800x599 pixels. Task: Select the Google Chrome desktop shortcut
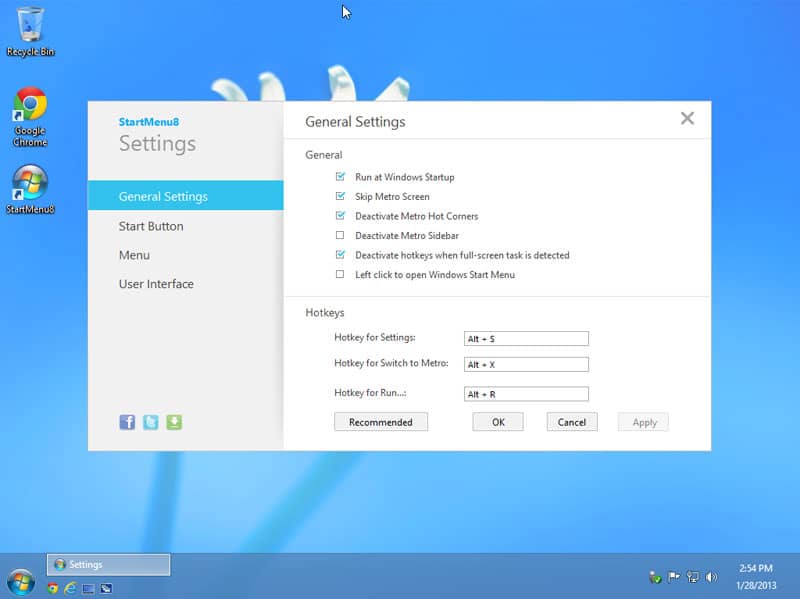click(x=30, y=117)
